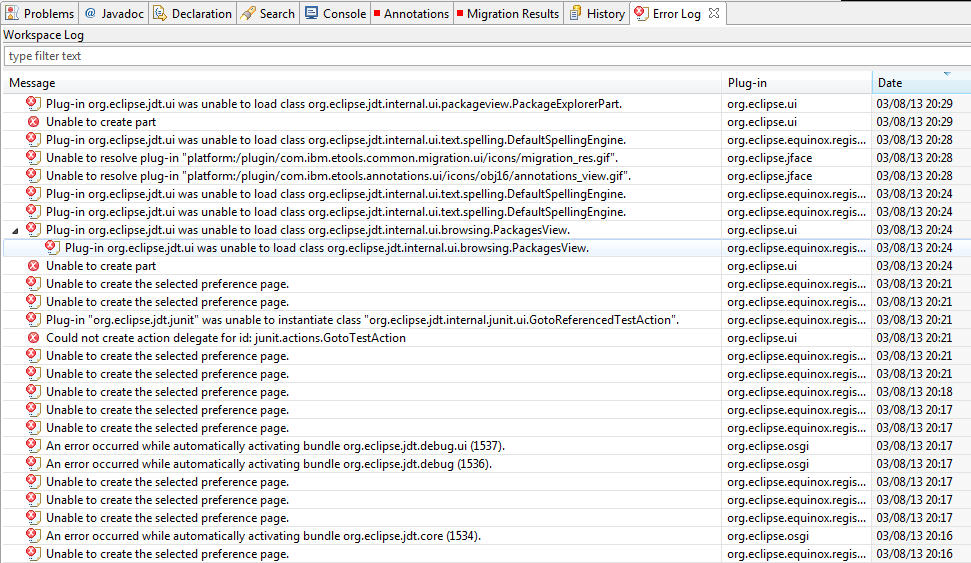Click the History tab icon

click(575, 13)
